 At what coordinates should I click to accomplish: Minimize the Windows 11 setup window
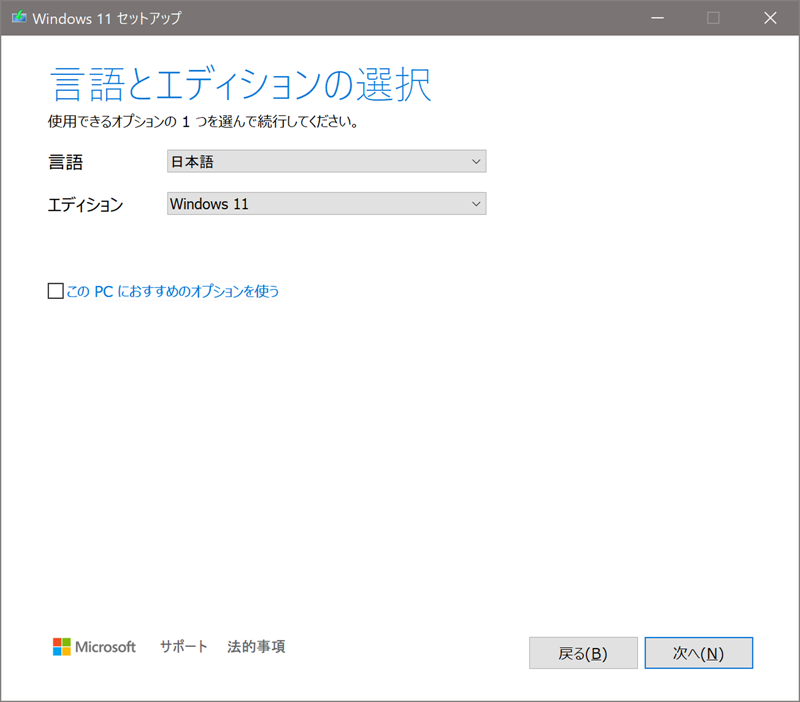(x=657, y=18)
